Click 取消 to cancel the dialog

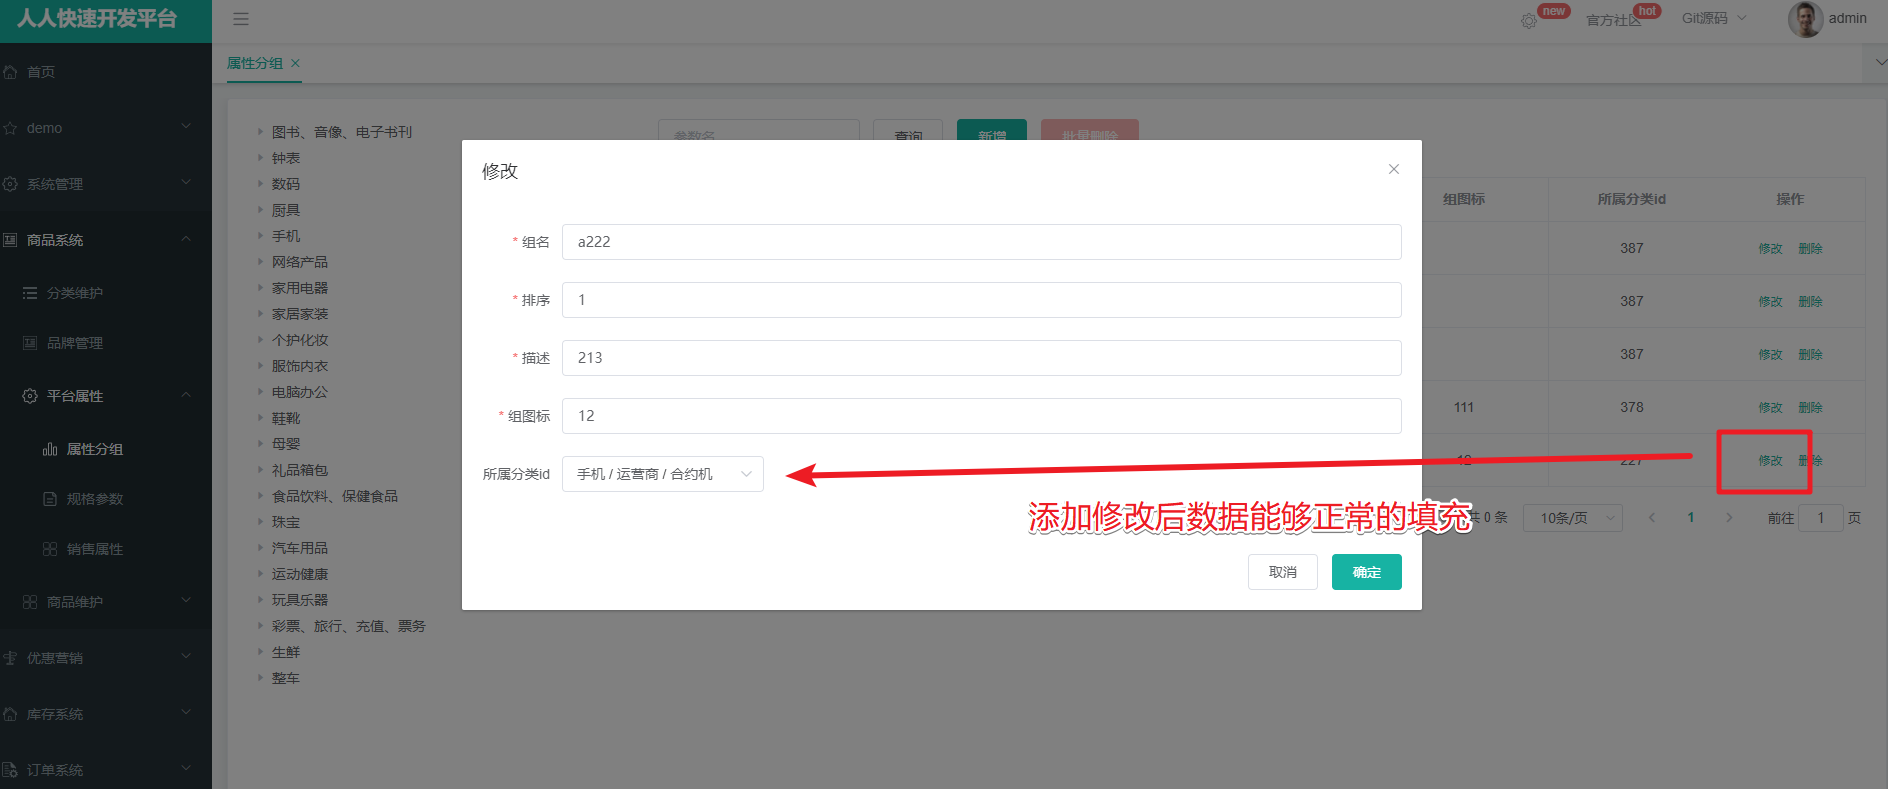tap(1282, 572)
